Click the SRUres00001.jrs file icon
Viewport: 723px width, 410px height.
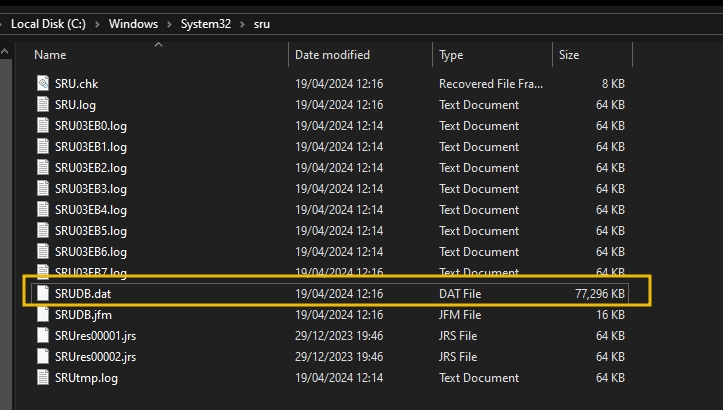tap(42, 335)
